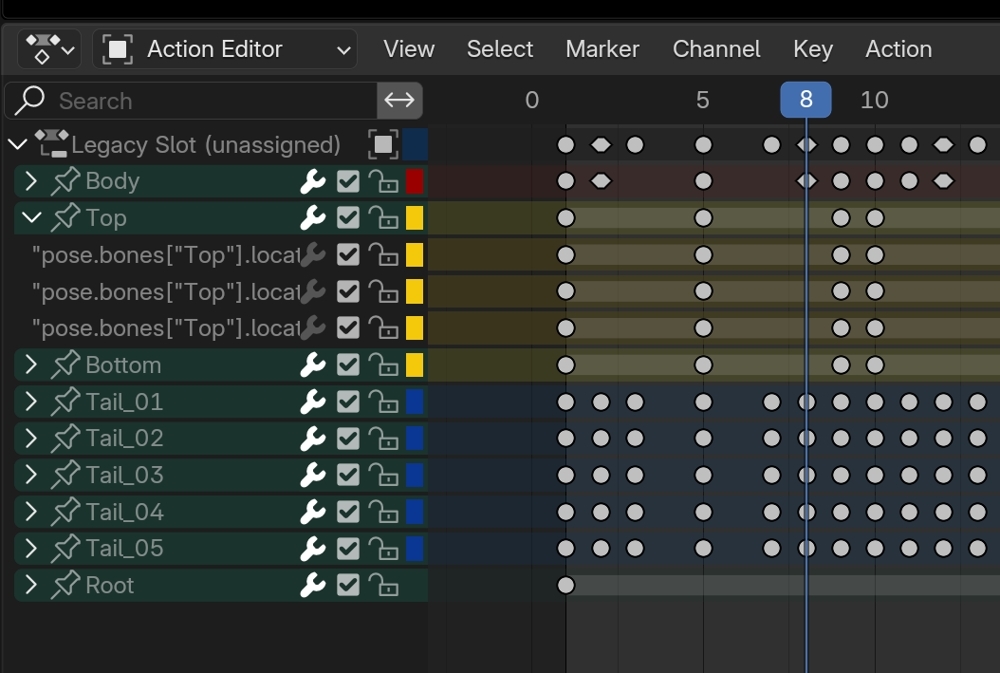Mute the Body channel checkbox
The height and width of the screenshot is (673, 1000).
(x=348, y=182)
